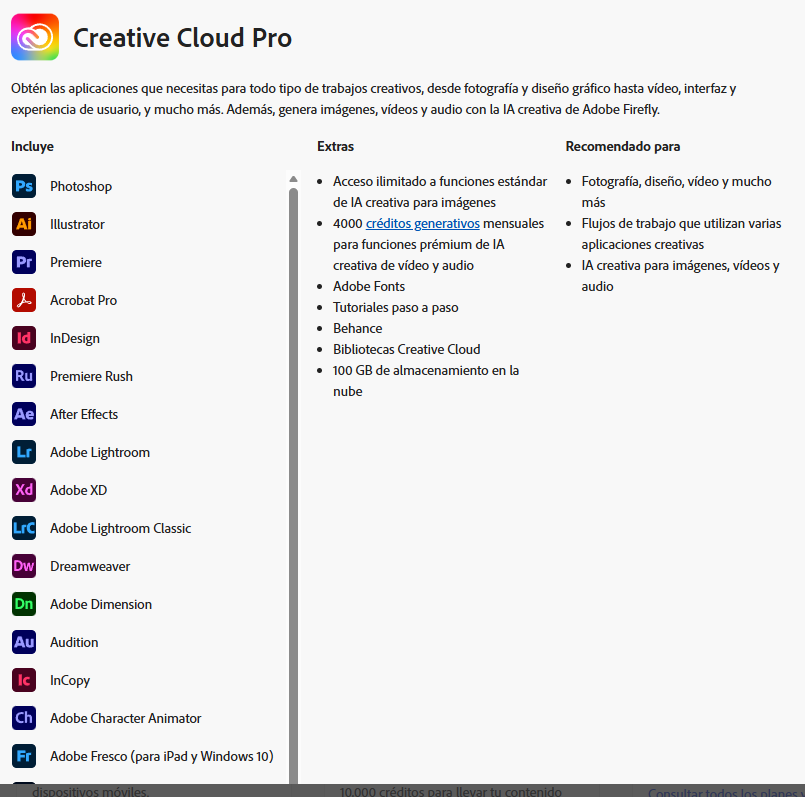
Task: Select the Audition label
Action: [x=74, y=642]
